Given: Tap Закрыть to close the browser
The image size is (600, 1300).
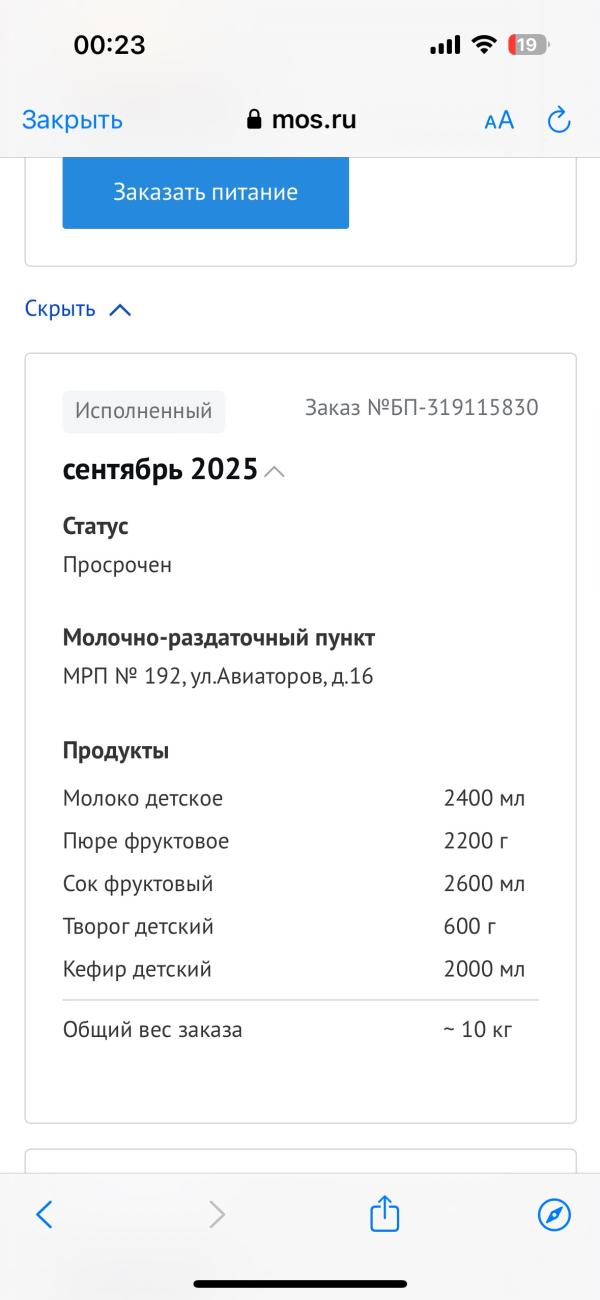Looking at the screenshot, I should [x=72, y=120].
